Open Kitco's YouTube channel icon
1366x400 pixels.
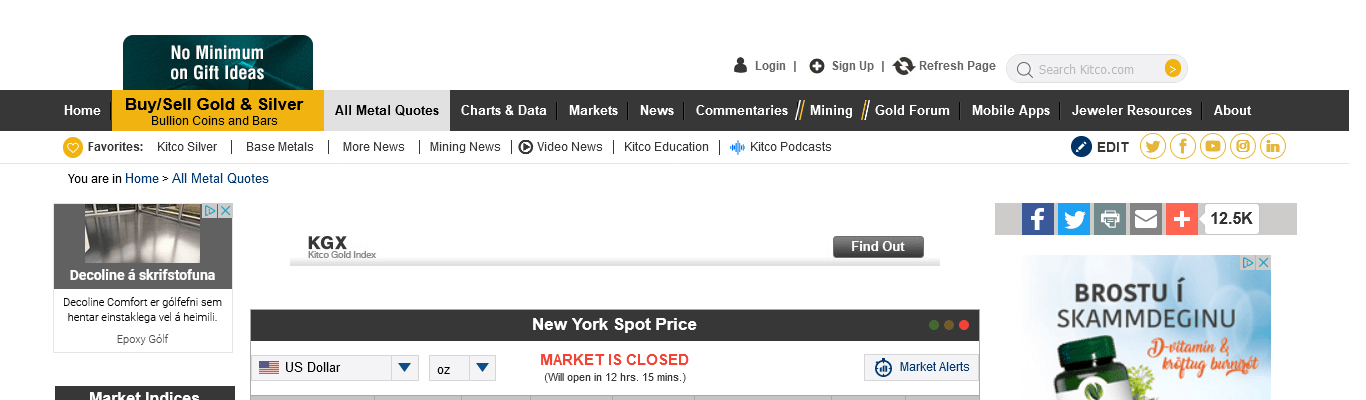(x=1213, y=147)
